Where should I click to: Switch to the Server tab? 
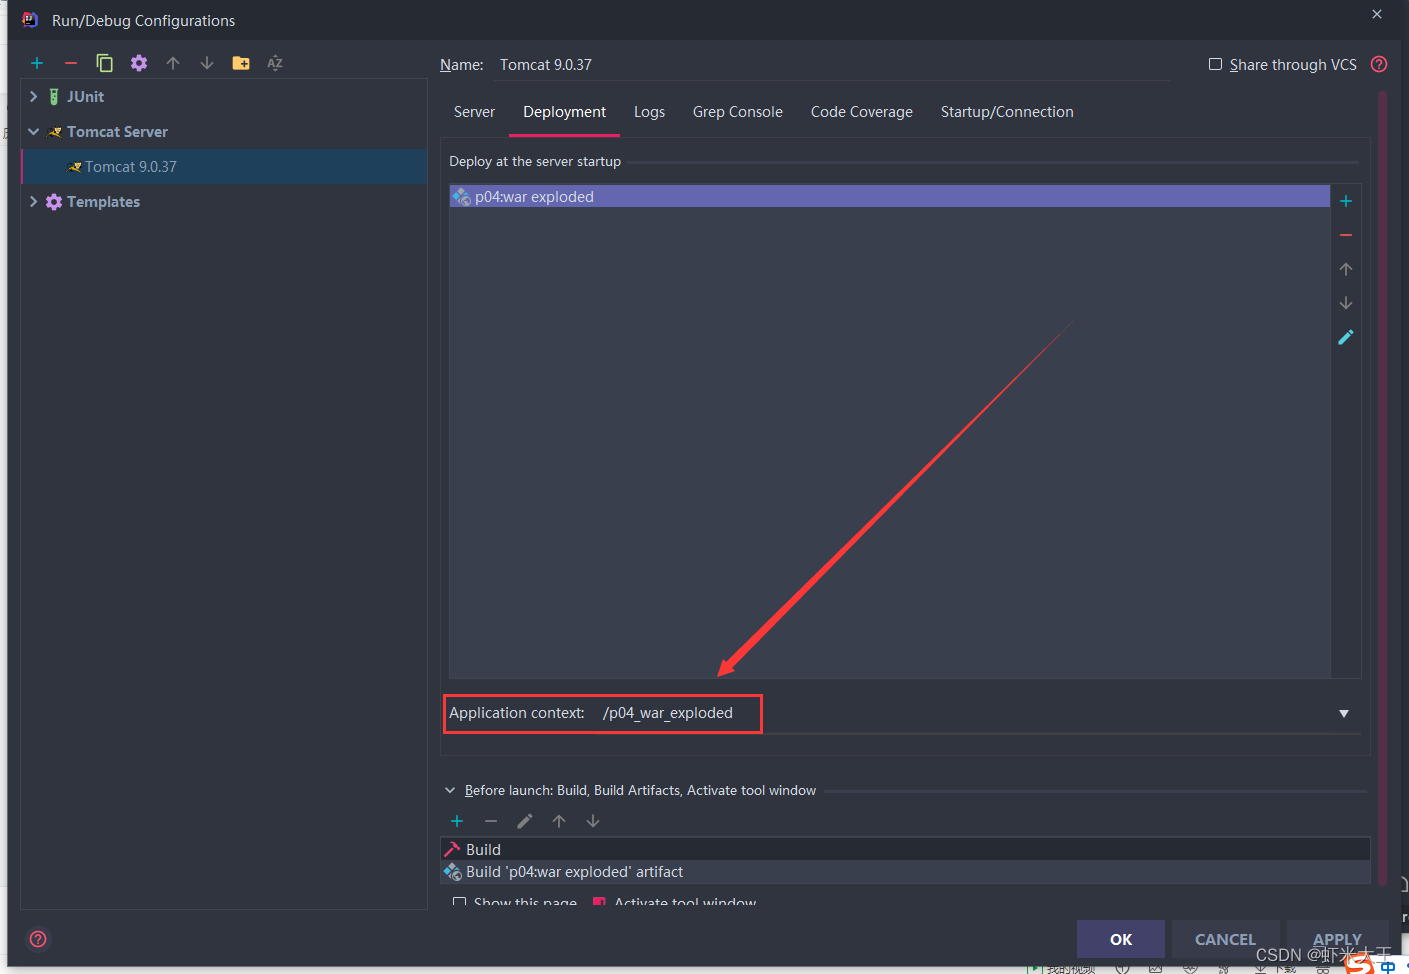tap(474, 112)
